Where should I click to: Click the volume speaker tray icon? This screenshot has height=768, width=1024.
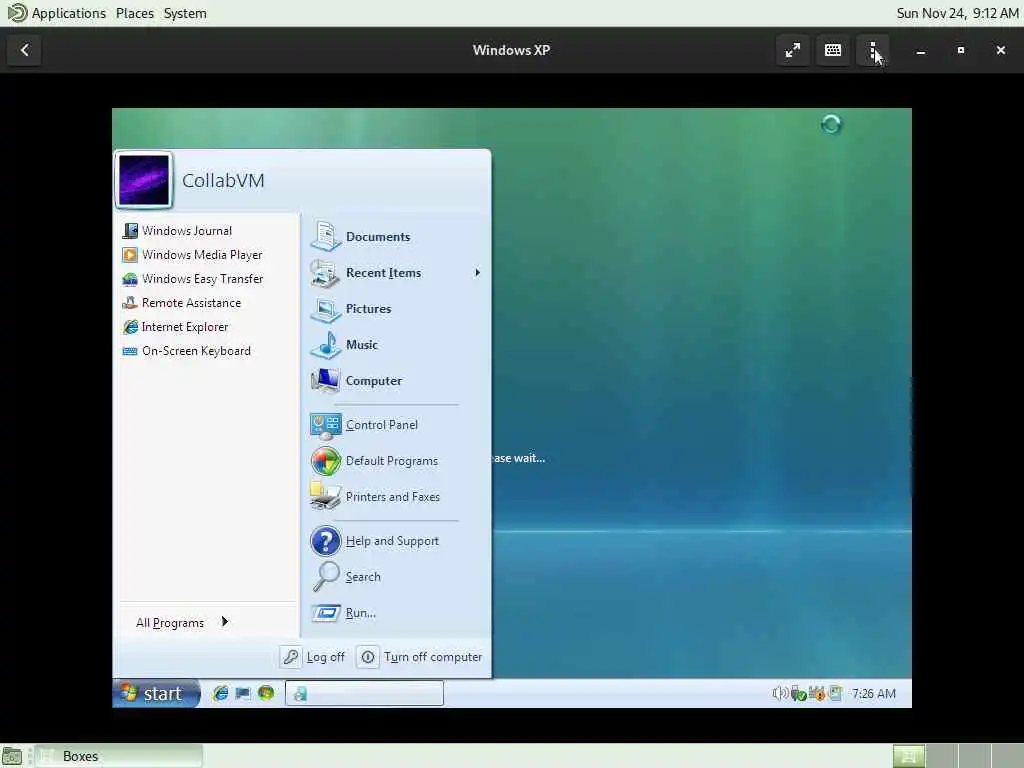[780, 693]
